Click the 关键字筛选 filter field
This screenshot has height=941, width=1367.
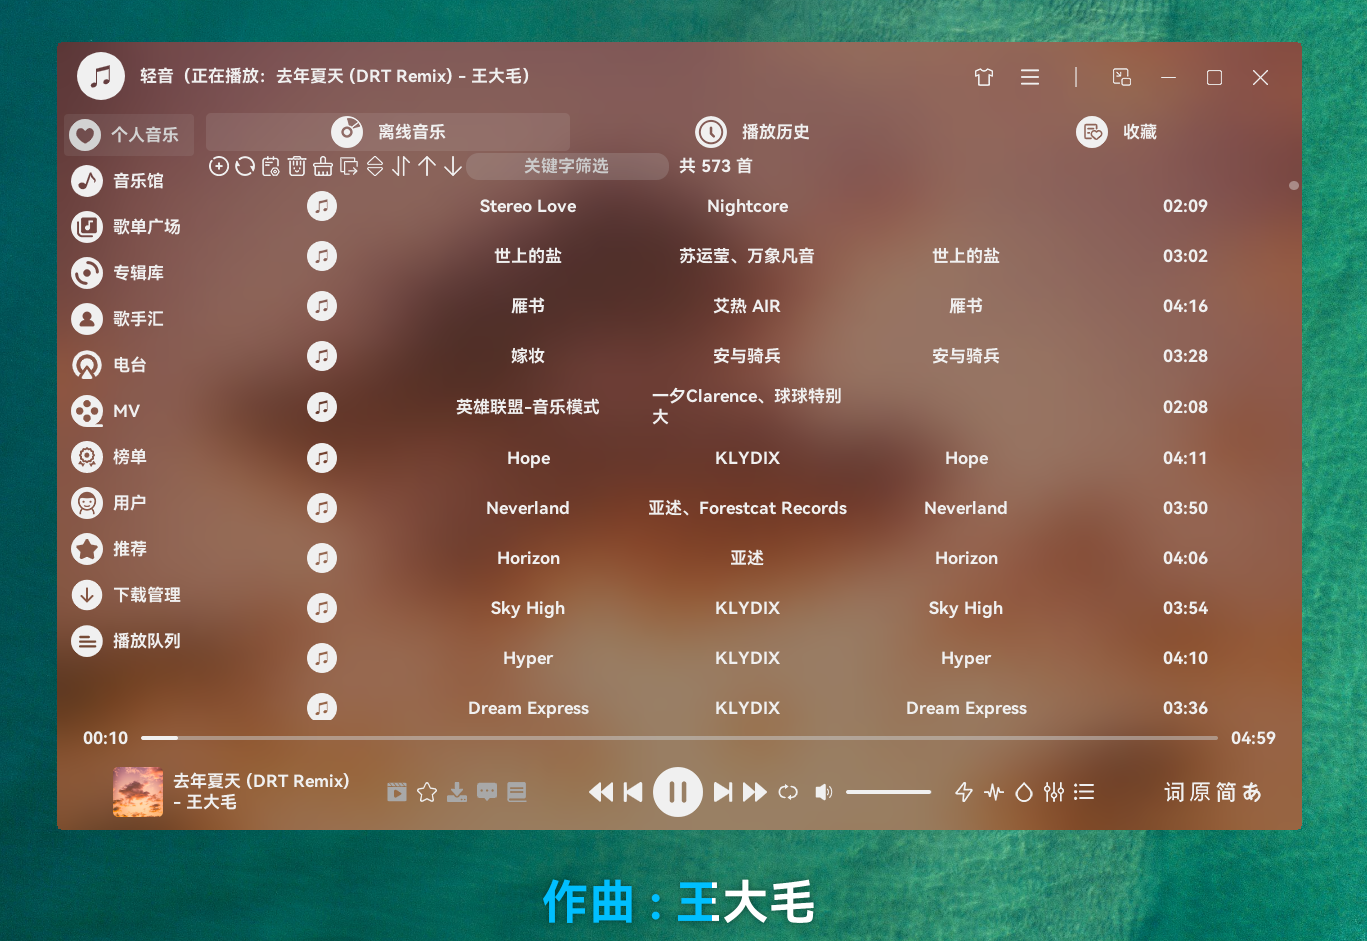[567, 166]
